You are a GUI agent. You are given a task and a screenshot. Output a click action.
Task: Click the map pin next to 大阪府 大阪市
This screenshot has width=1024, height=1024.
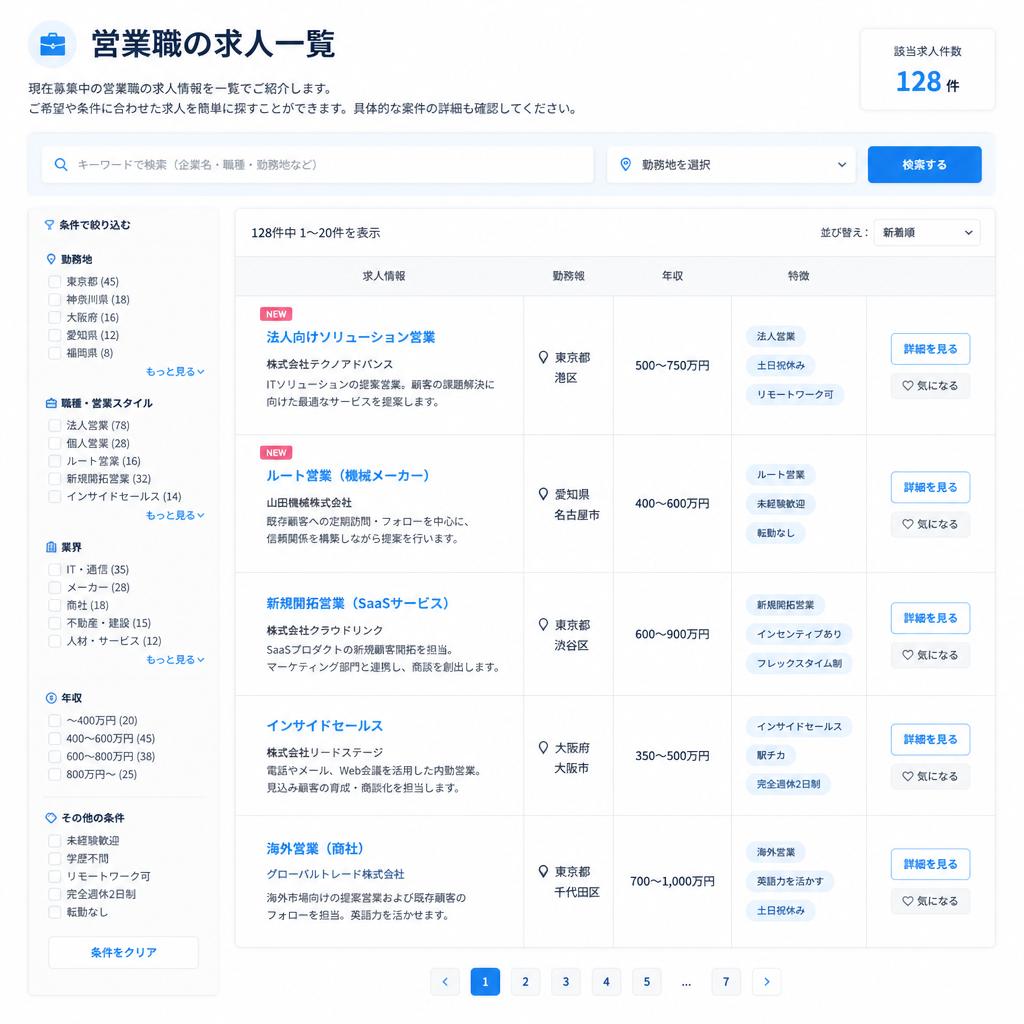coord(543,748)
